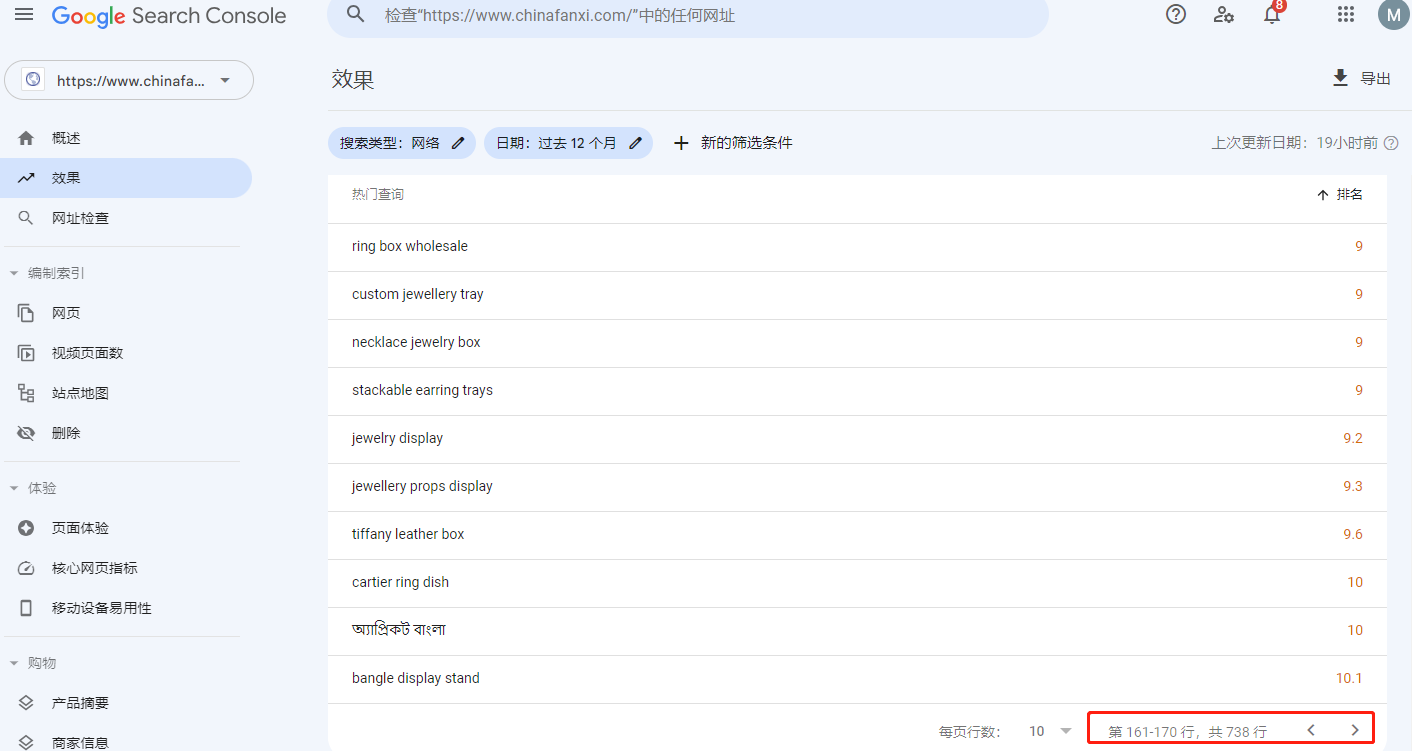Click the Google Search Console logo
1412x751 pixels.
click(169, 16)
